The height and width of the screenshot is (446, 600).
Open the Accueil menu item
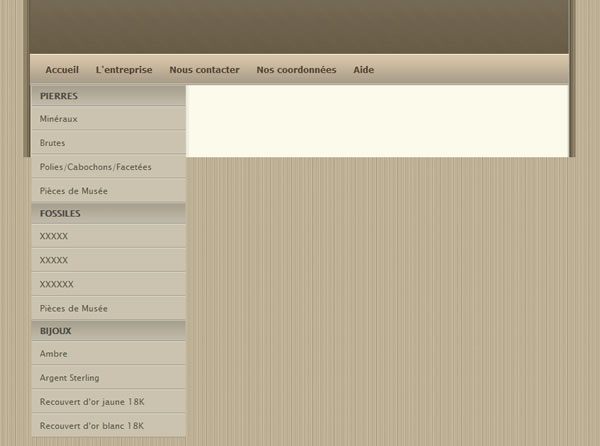[62, 70]
